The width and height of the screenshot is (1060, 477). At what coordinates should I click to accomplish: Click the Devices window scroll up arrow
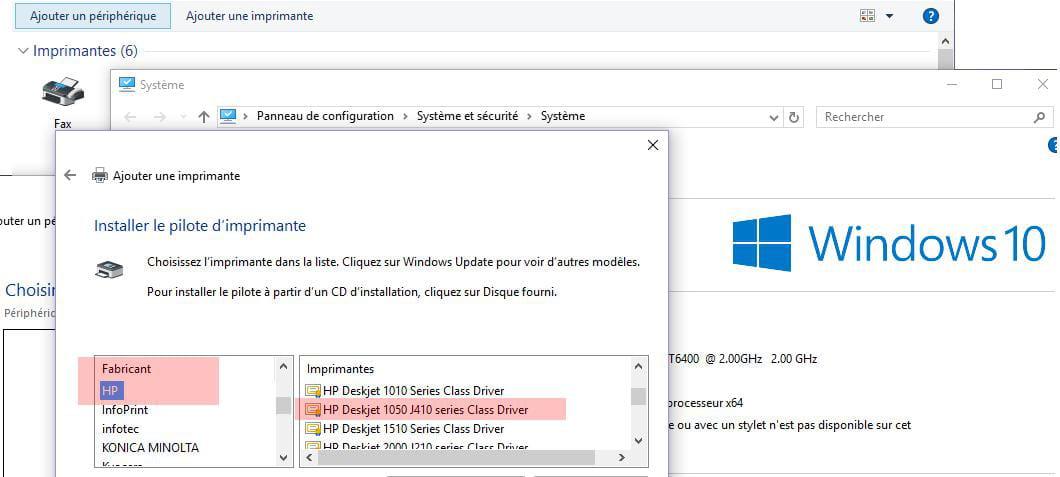click(946, 41)
